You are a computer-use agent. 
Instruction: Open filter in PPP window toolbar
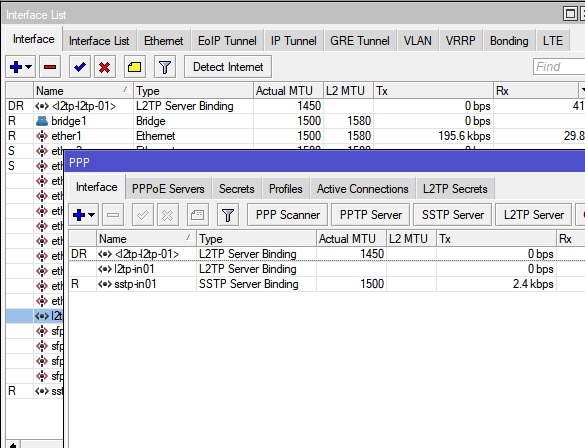click(x=228, y=215)
